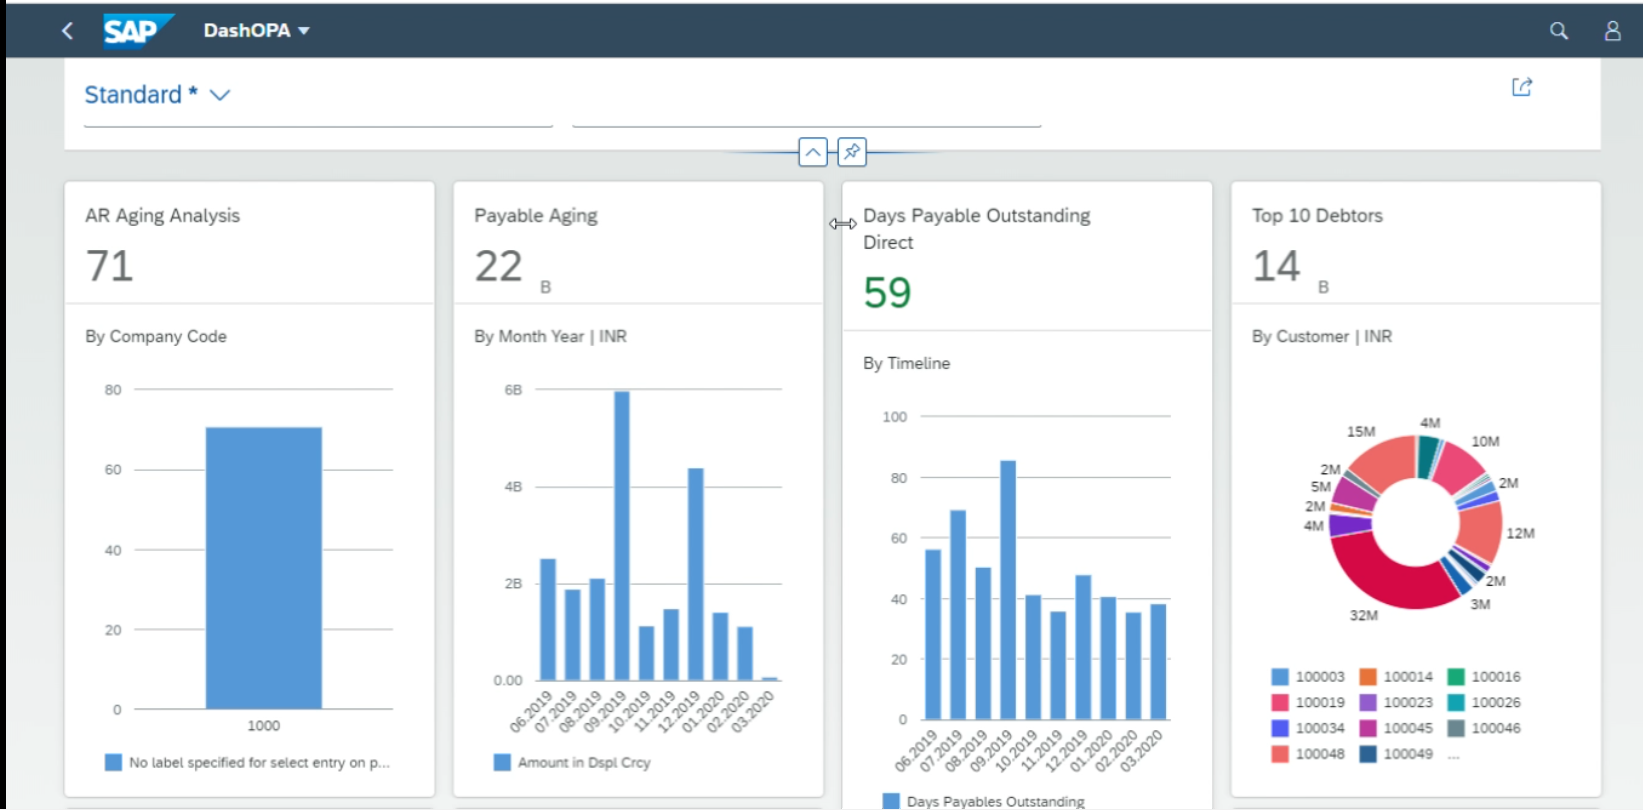
Task: Open Days Payable Outstanding Direct card title
Action: [976, 228]
